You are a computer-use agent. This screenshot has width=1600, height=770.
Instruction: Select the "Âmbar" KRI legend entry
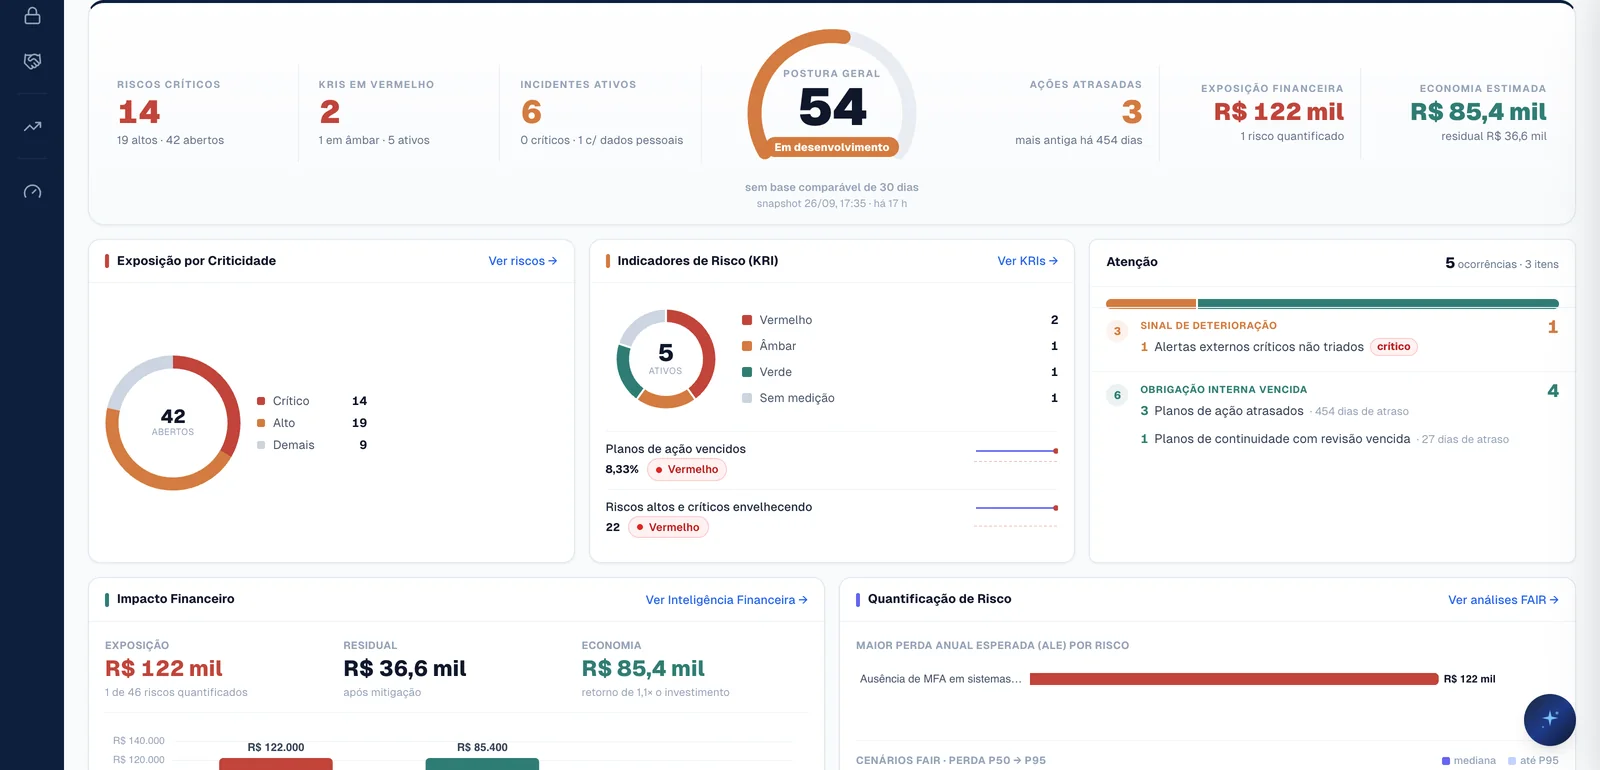(x=900, y=346)
